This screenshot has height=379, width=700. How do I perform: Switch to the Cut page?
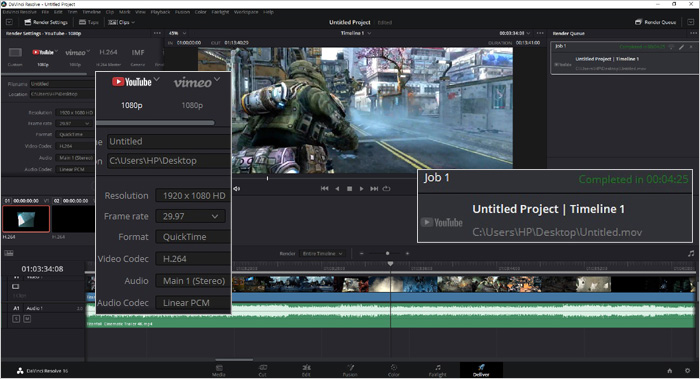[x=262, y=370]
